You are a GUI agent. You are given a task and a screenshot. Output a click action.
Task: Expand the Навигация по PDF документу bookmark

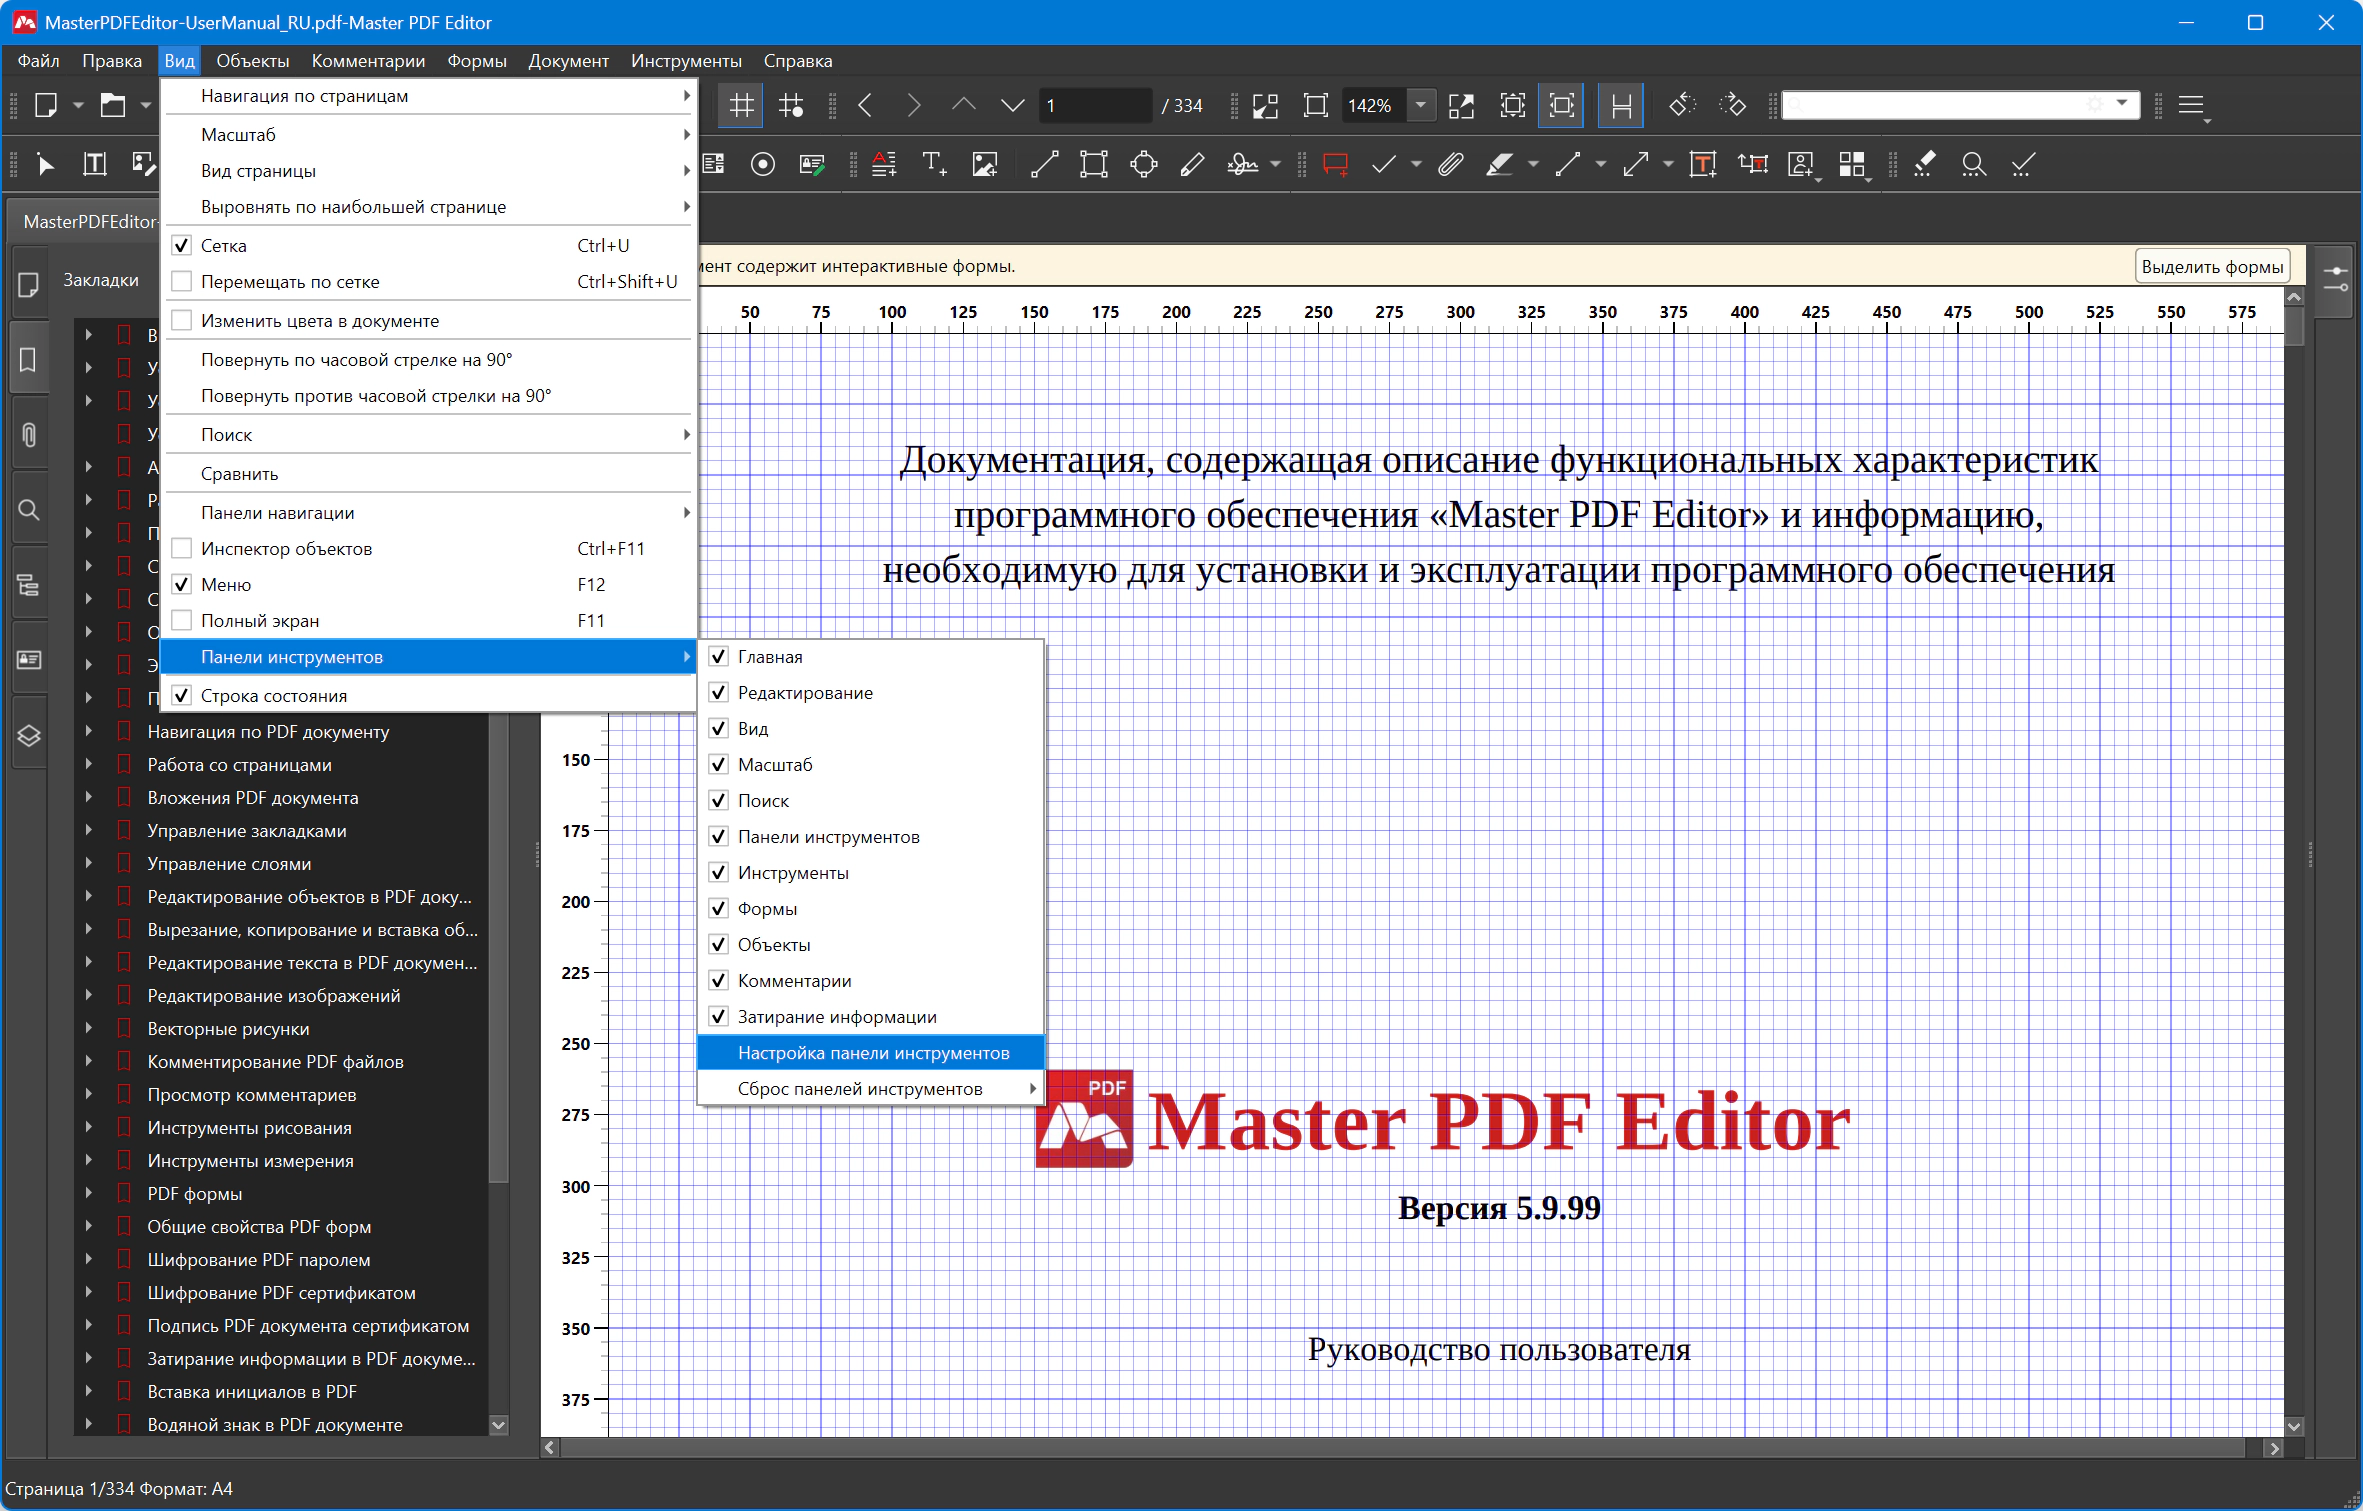click(88, 731)
